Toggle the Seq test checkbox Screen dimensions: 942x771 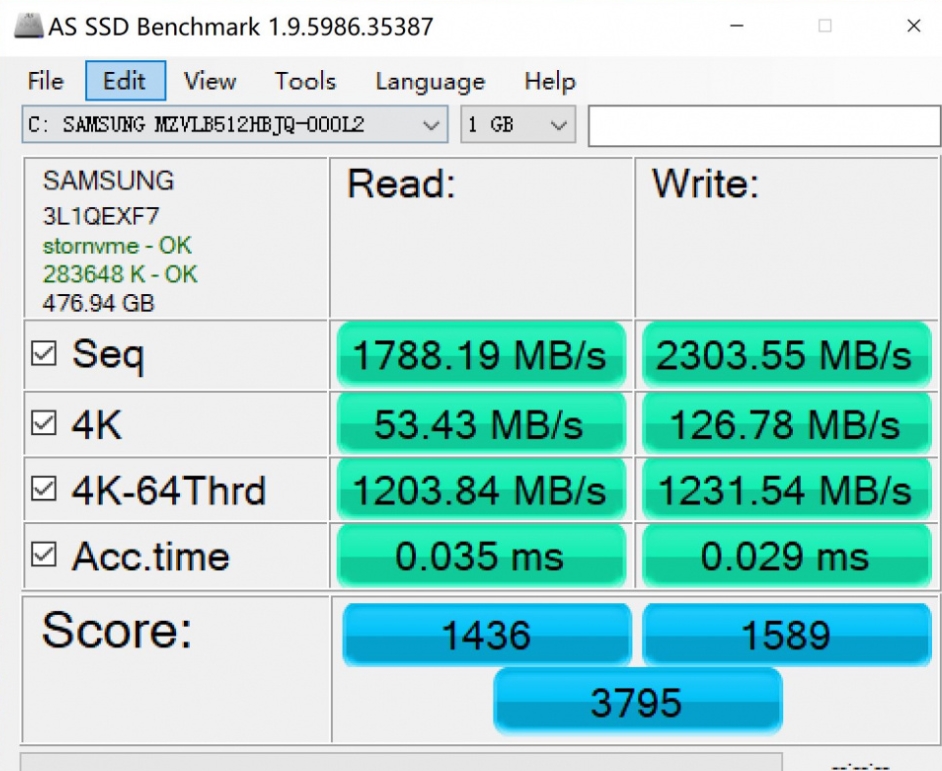(x=44, y=353)
